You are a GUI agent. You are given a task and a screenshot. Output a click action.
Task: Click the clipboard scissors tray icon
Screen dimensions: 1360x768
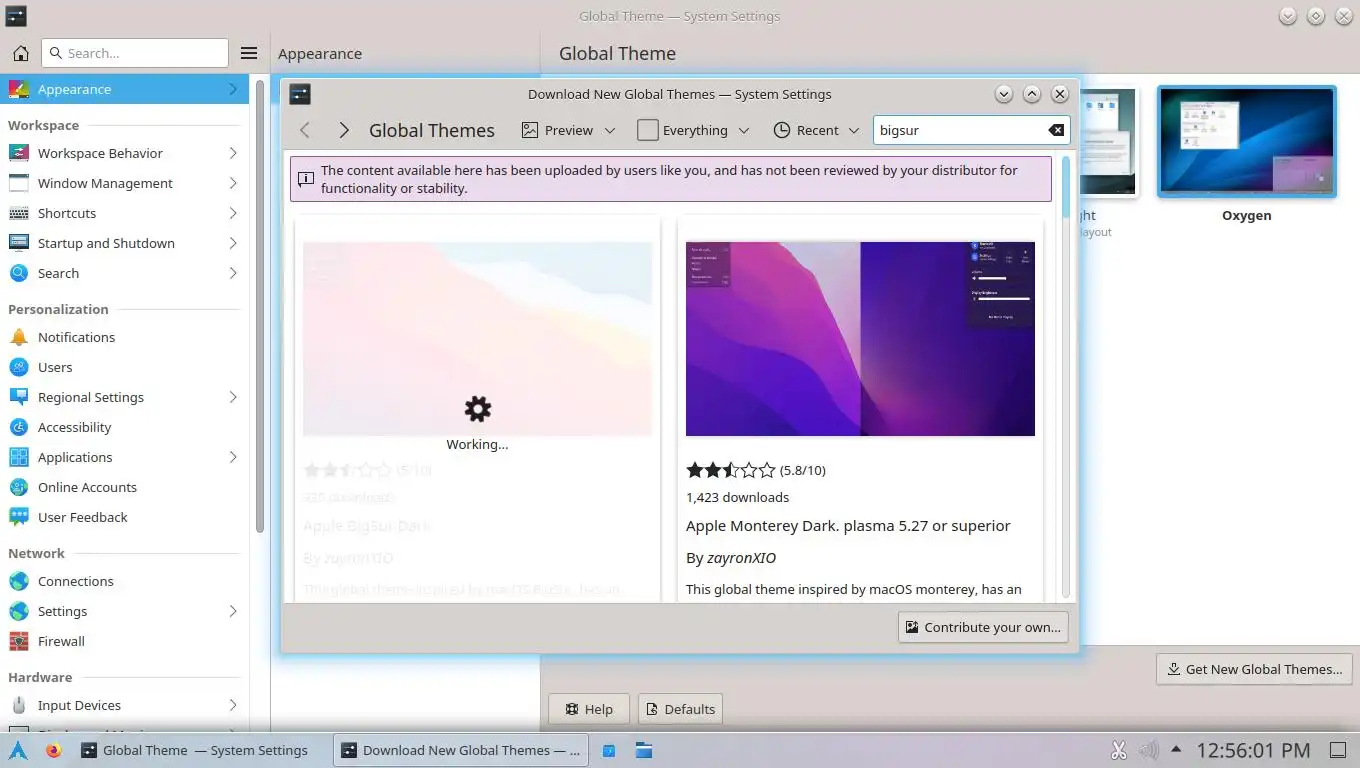tap(1118, 750)
